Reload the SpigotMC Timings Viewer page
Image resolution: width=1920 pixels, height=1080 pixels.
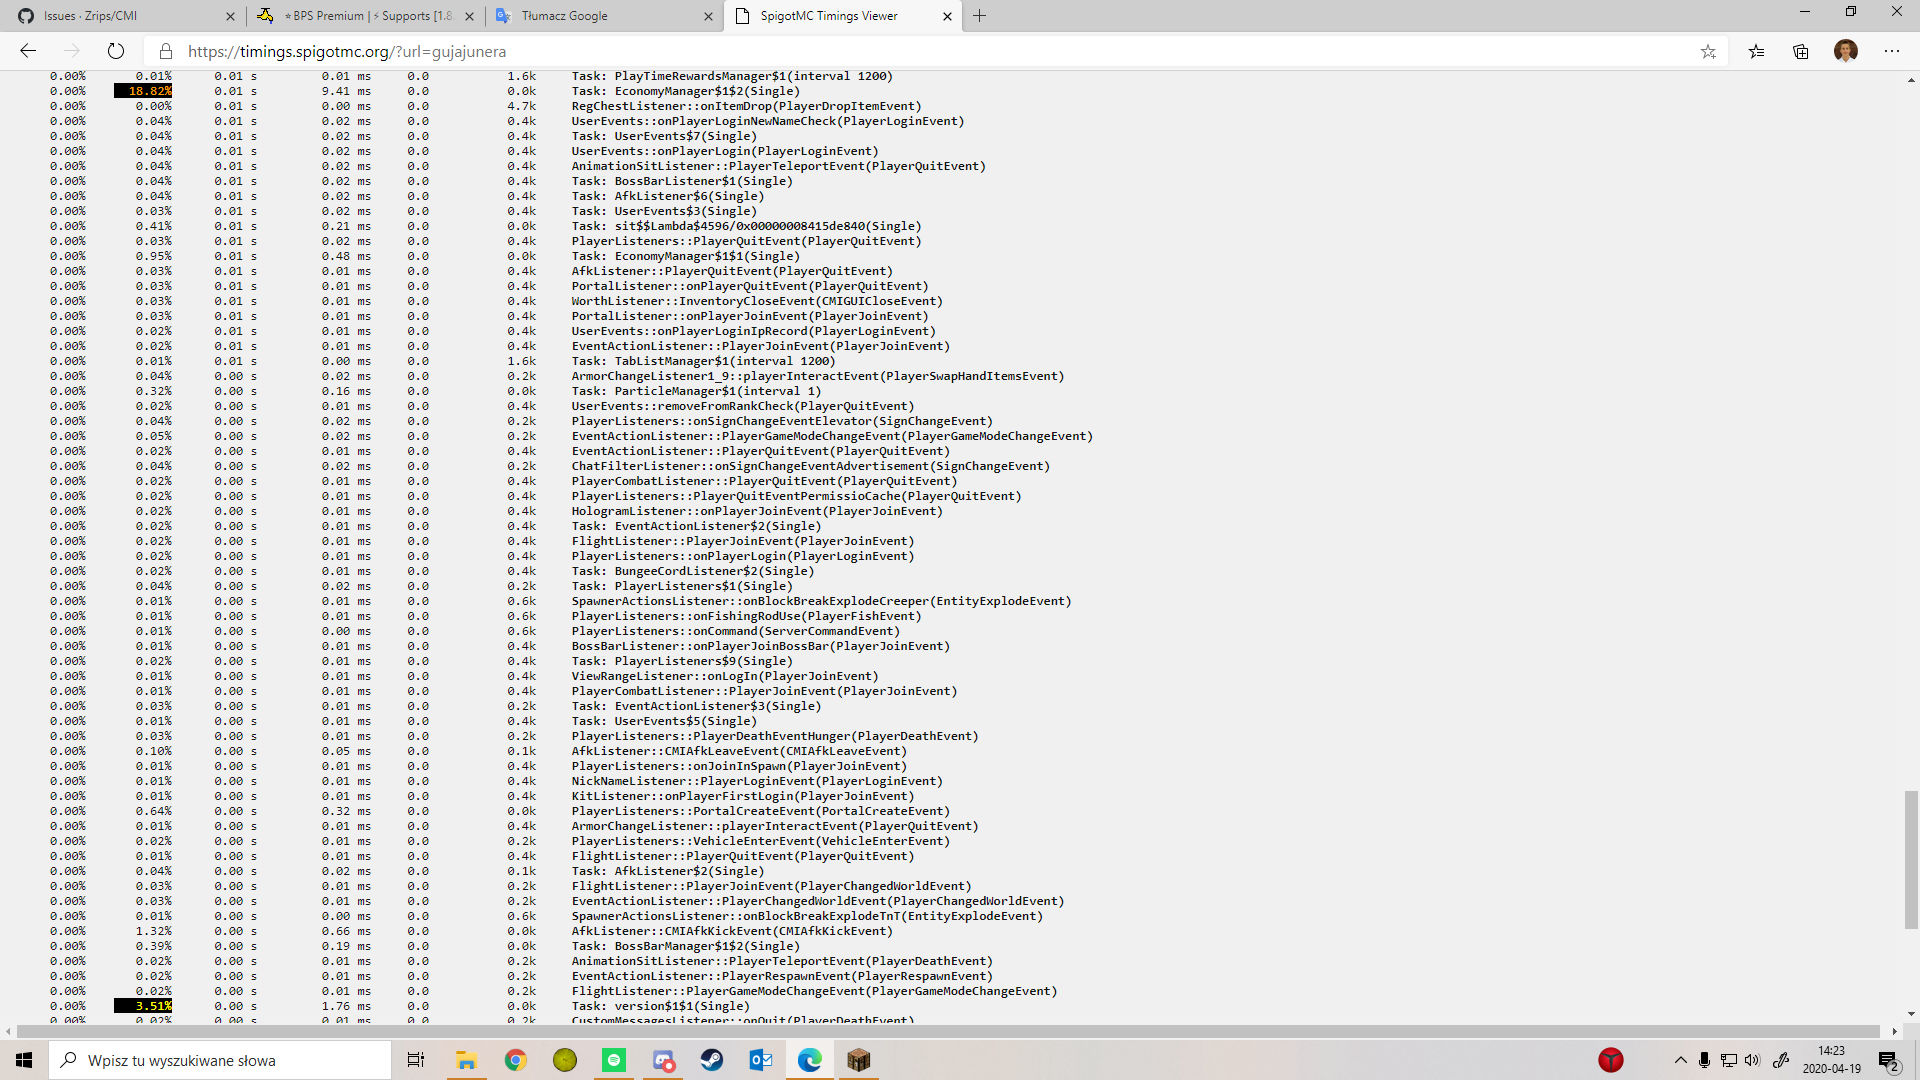coord(116,51)
